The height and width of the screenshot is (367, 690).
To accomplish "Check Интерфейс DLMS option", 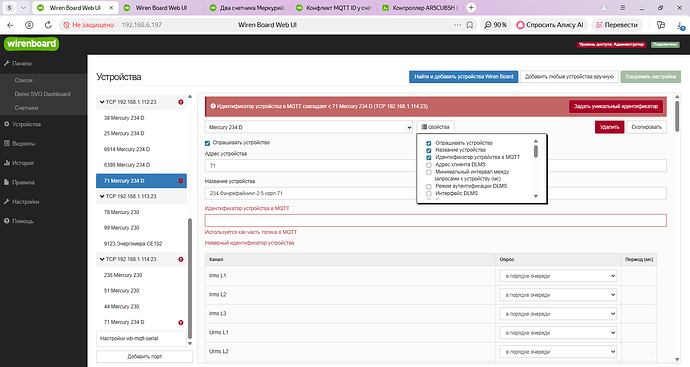I will click(x=429, y=194).
